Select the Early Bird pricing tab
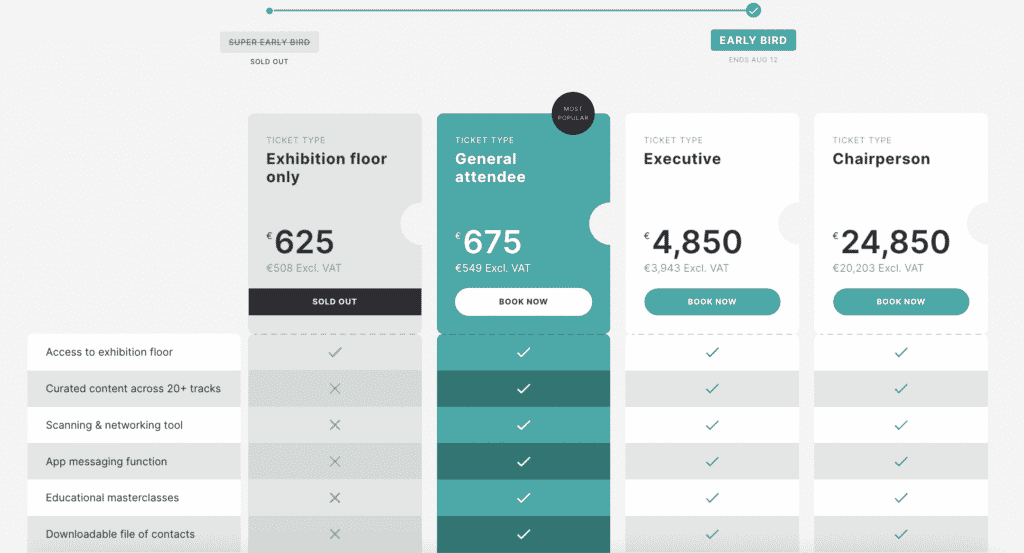The height and width of the screenshot is (553, 1024). (753, 41)
